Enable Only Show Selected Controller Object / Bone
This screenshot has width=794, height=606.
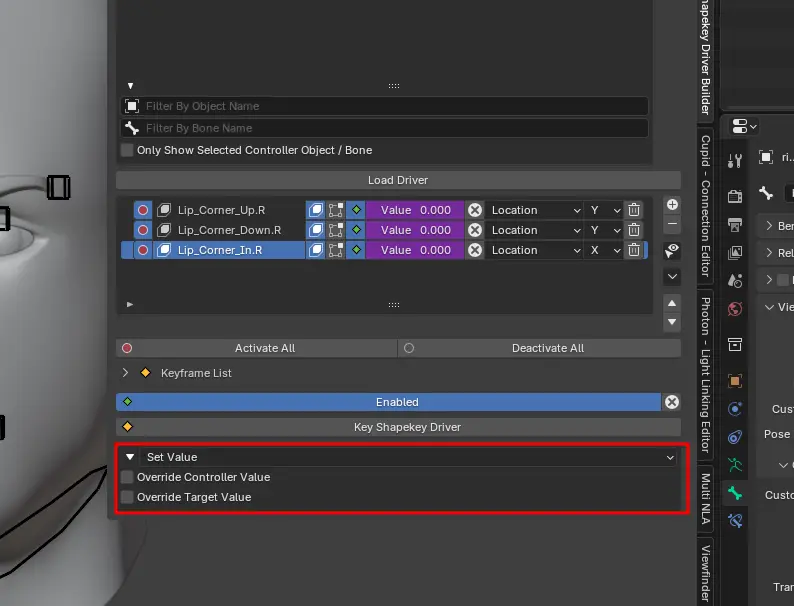click(x=127, y=150)
